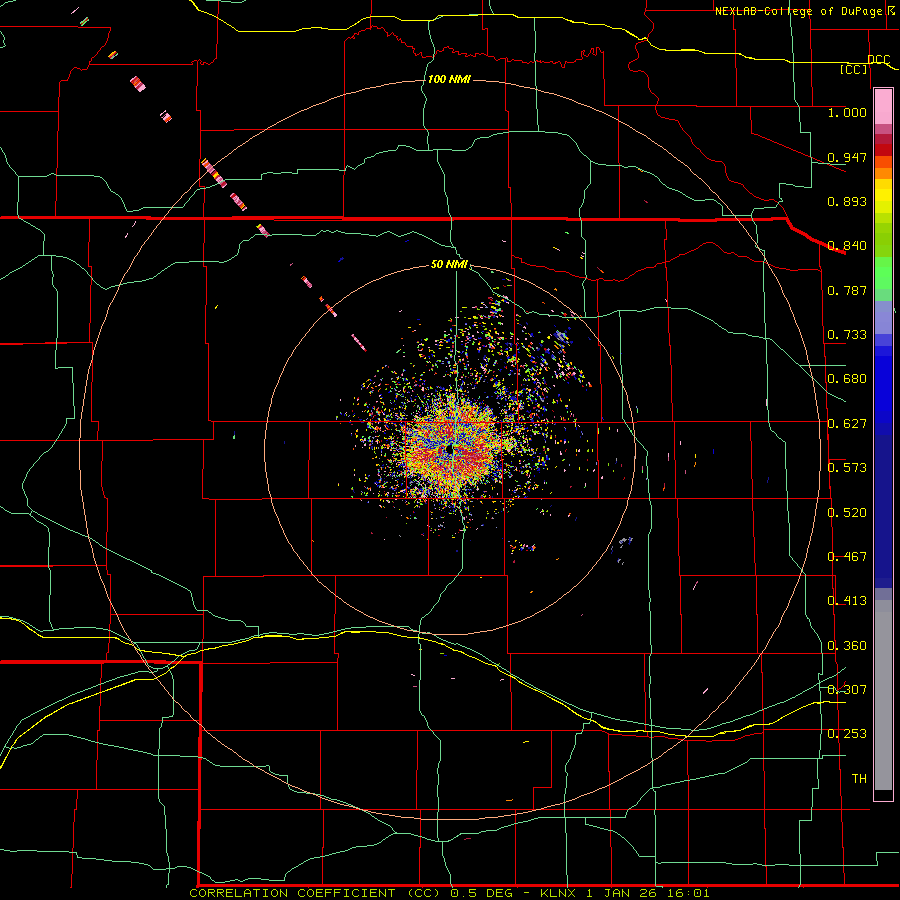Click the 0.787 scale value

click(847, 290)
